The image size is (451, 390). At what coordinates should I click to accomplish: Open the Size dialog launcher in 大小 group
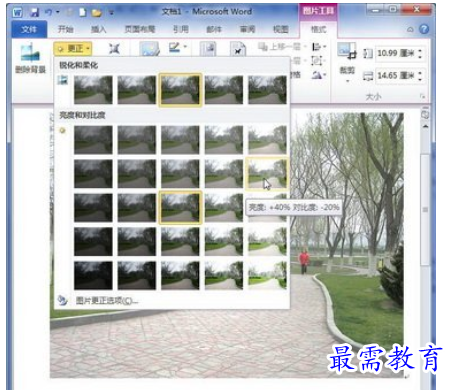423,97
